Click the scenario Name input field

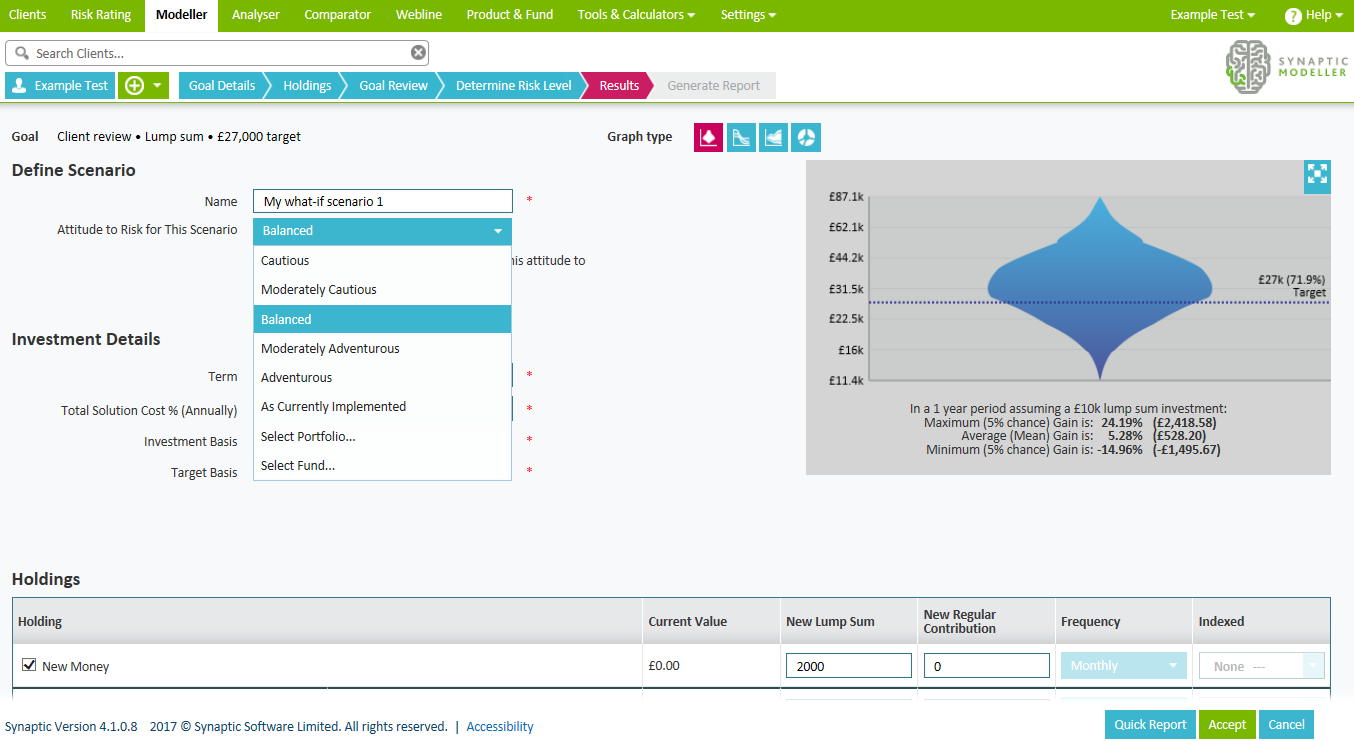click(382, 201)
